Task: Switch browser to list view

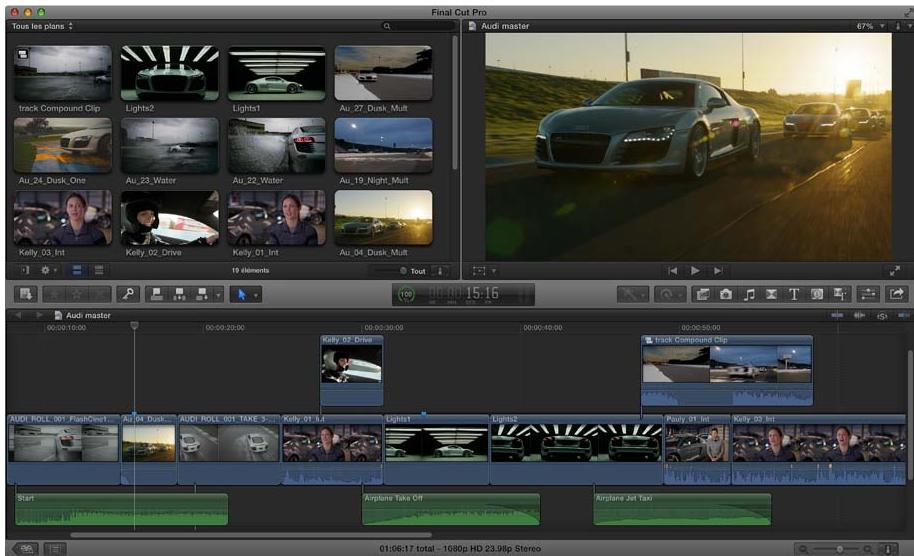Action: point(99,270)
